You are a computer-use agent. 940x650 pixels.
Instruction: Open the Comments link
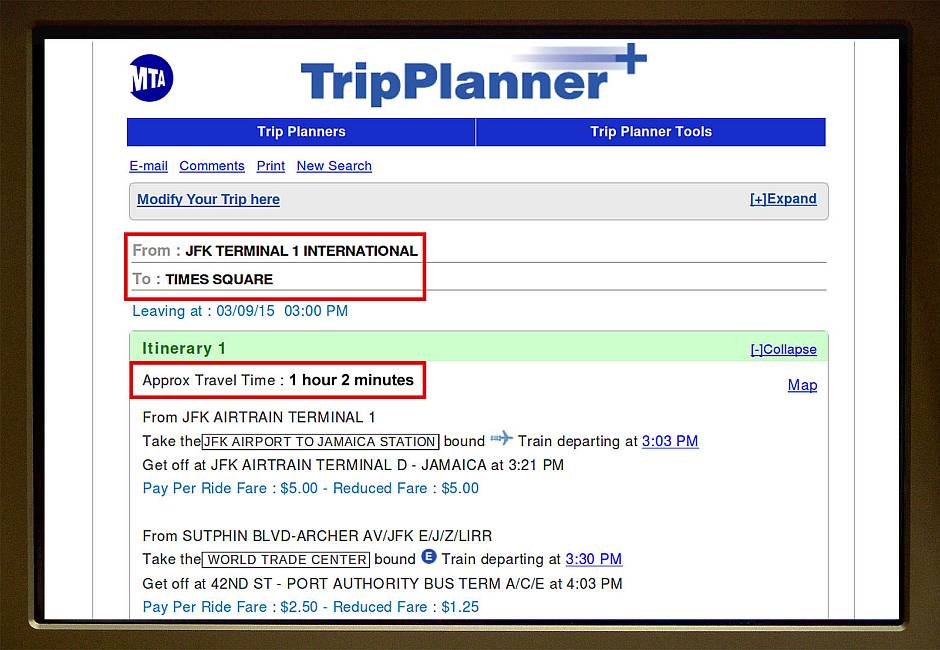point(212,166)
